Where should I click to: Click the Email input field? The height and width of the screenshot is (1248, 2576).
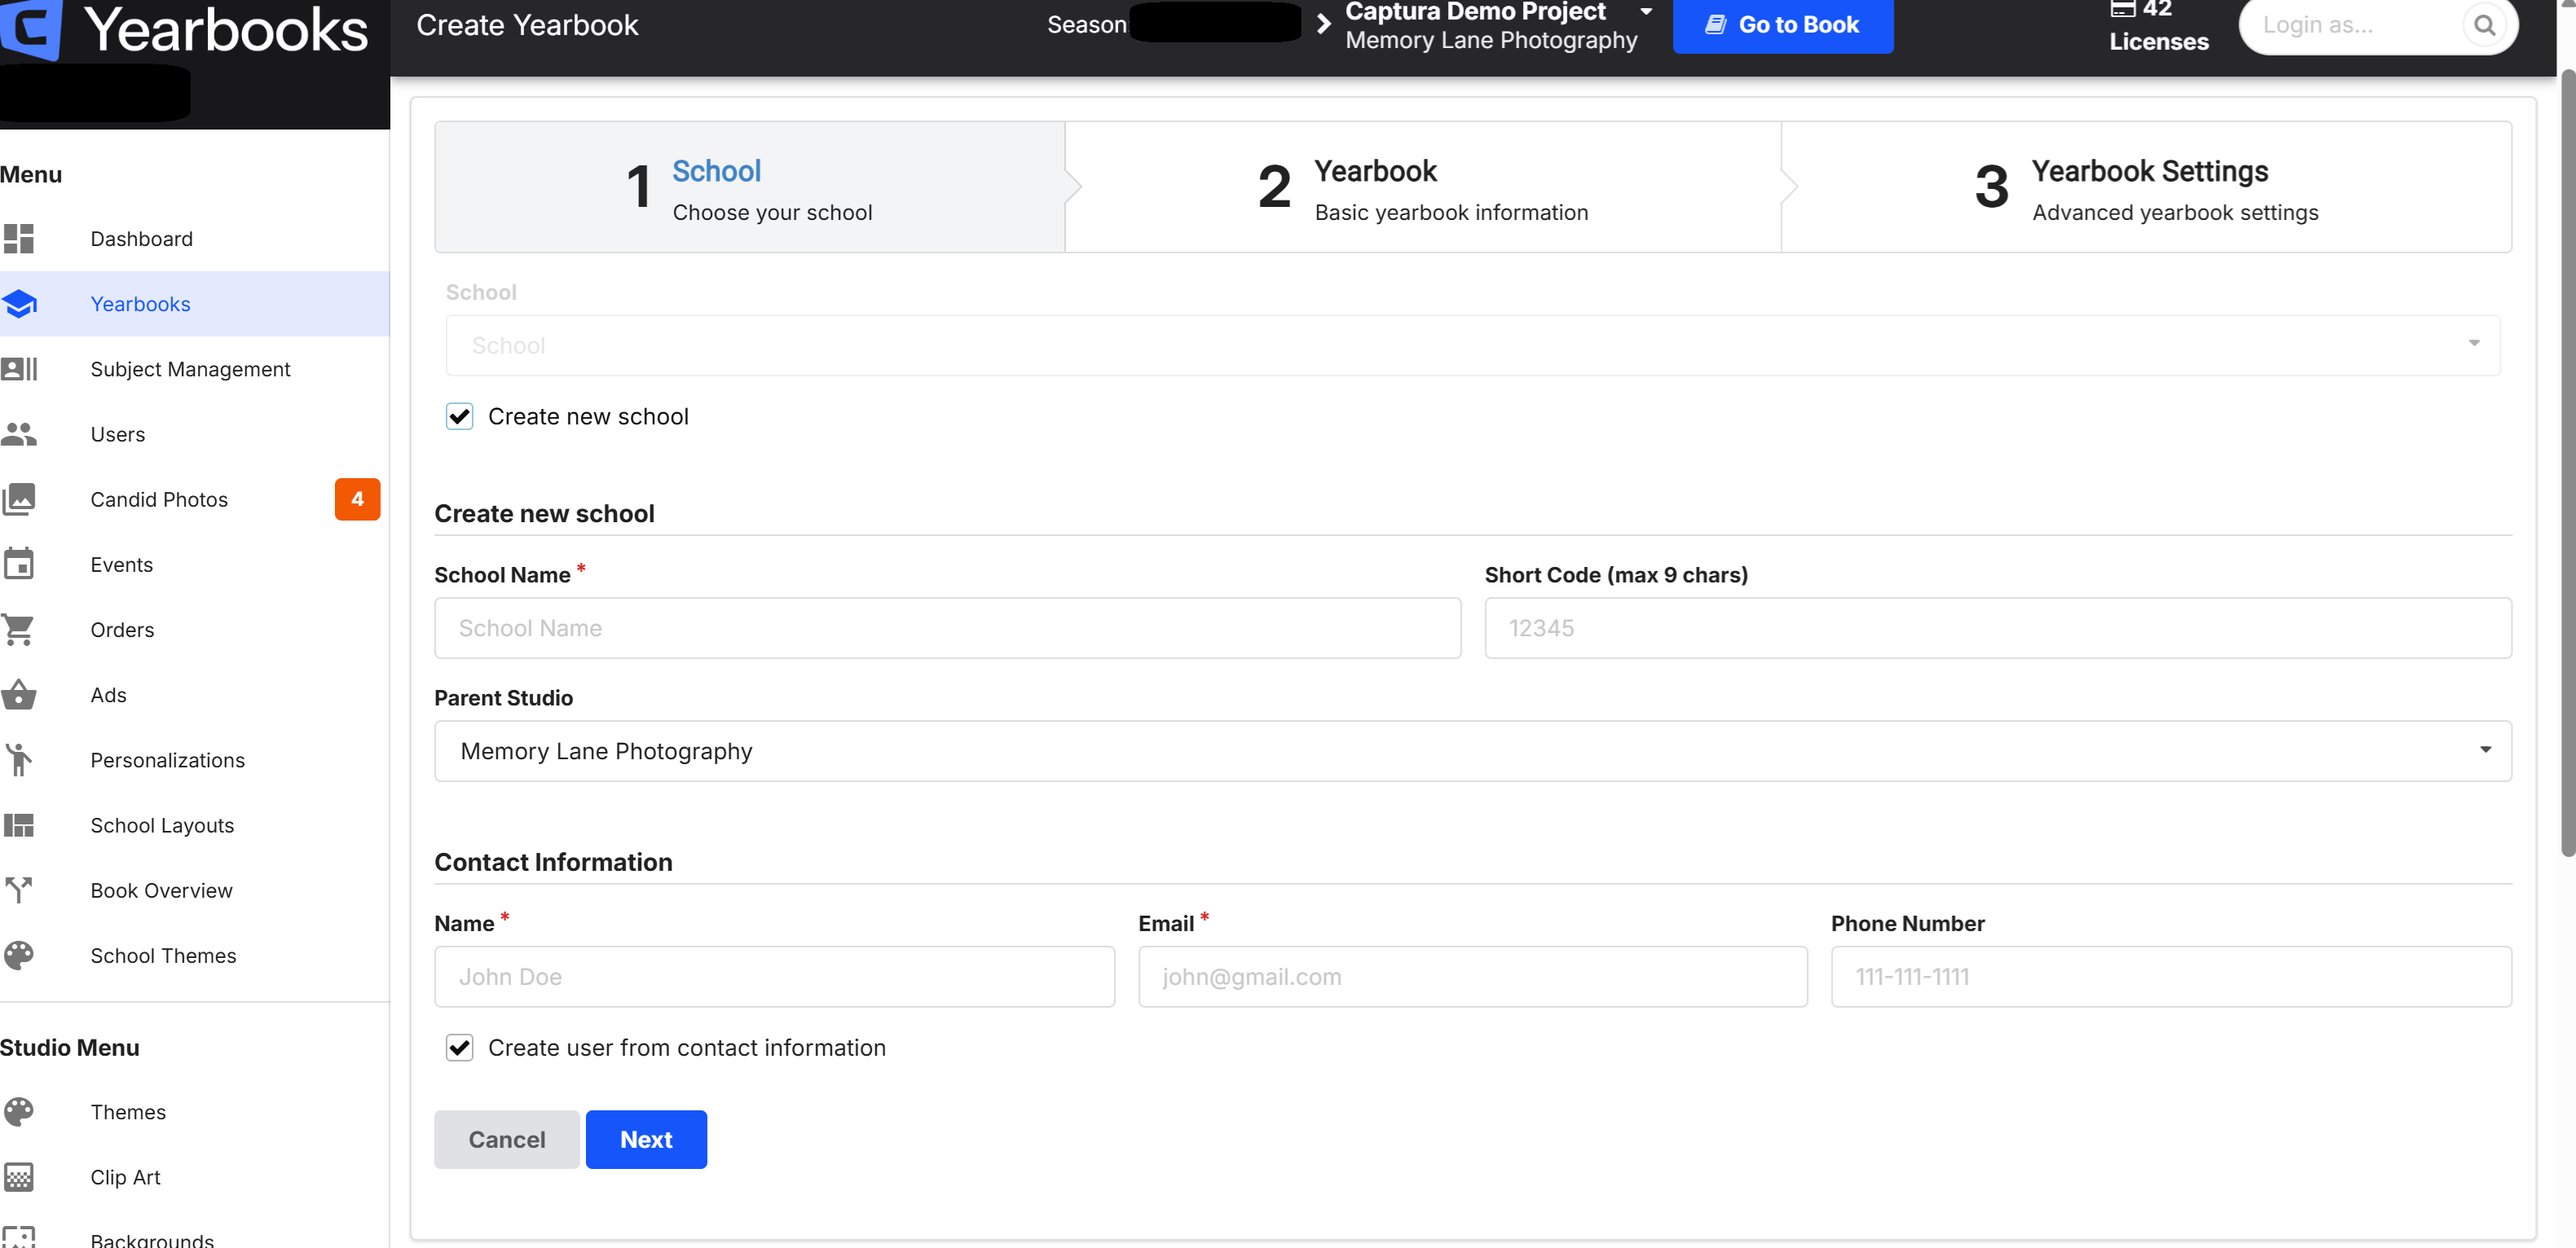1472,977
